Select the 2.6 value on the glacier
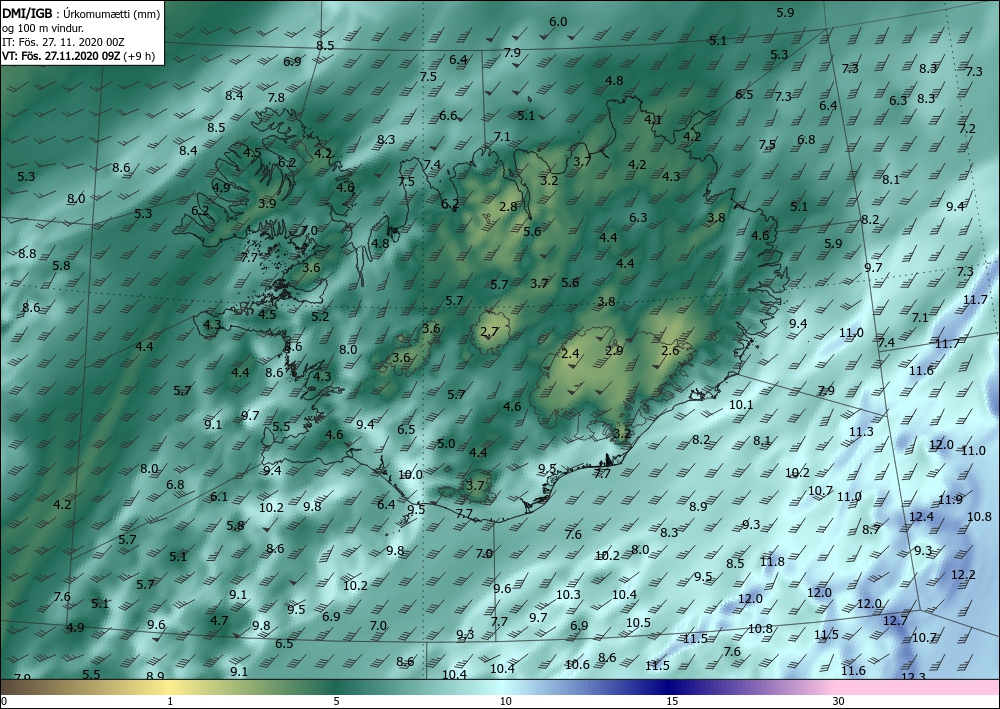 670,350
